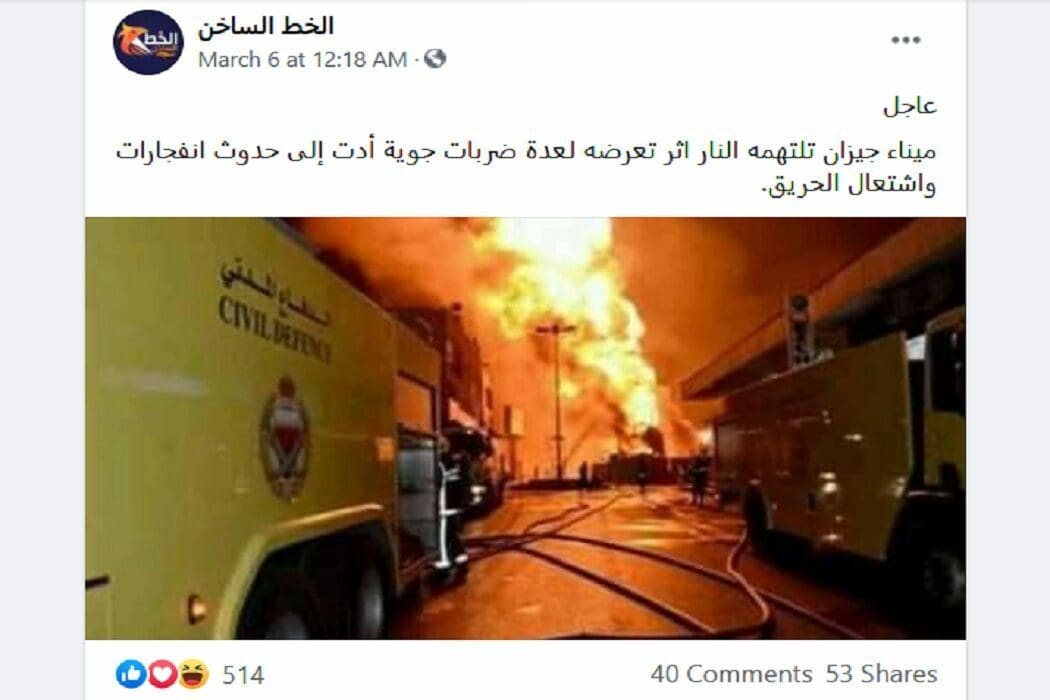Viewport: 1050px width, 700px height.
Task: Click the red Love heart reaction icon
Action: (162, 674)
